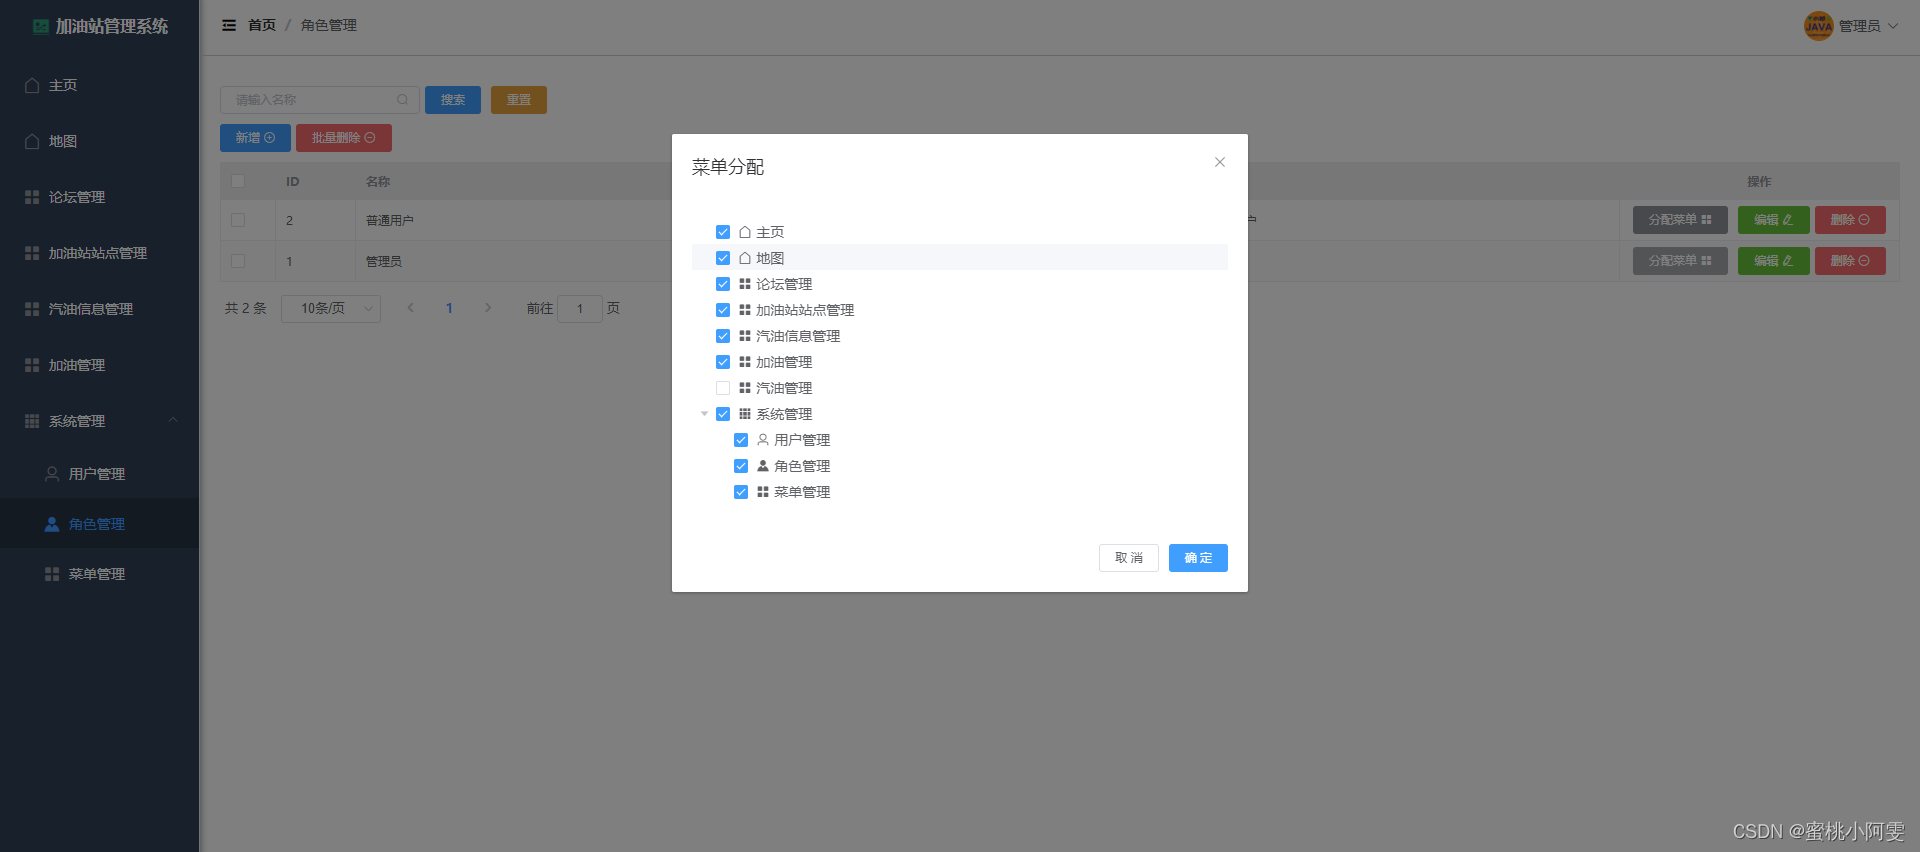The image size is (1920, 852).
Task: Uncheck the 角色管理 checkbox in dialog
Action: click(x=741, y=466)
